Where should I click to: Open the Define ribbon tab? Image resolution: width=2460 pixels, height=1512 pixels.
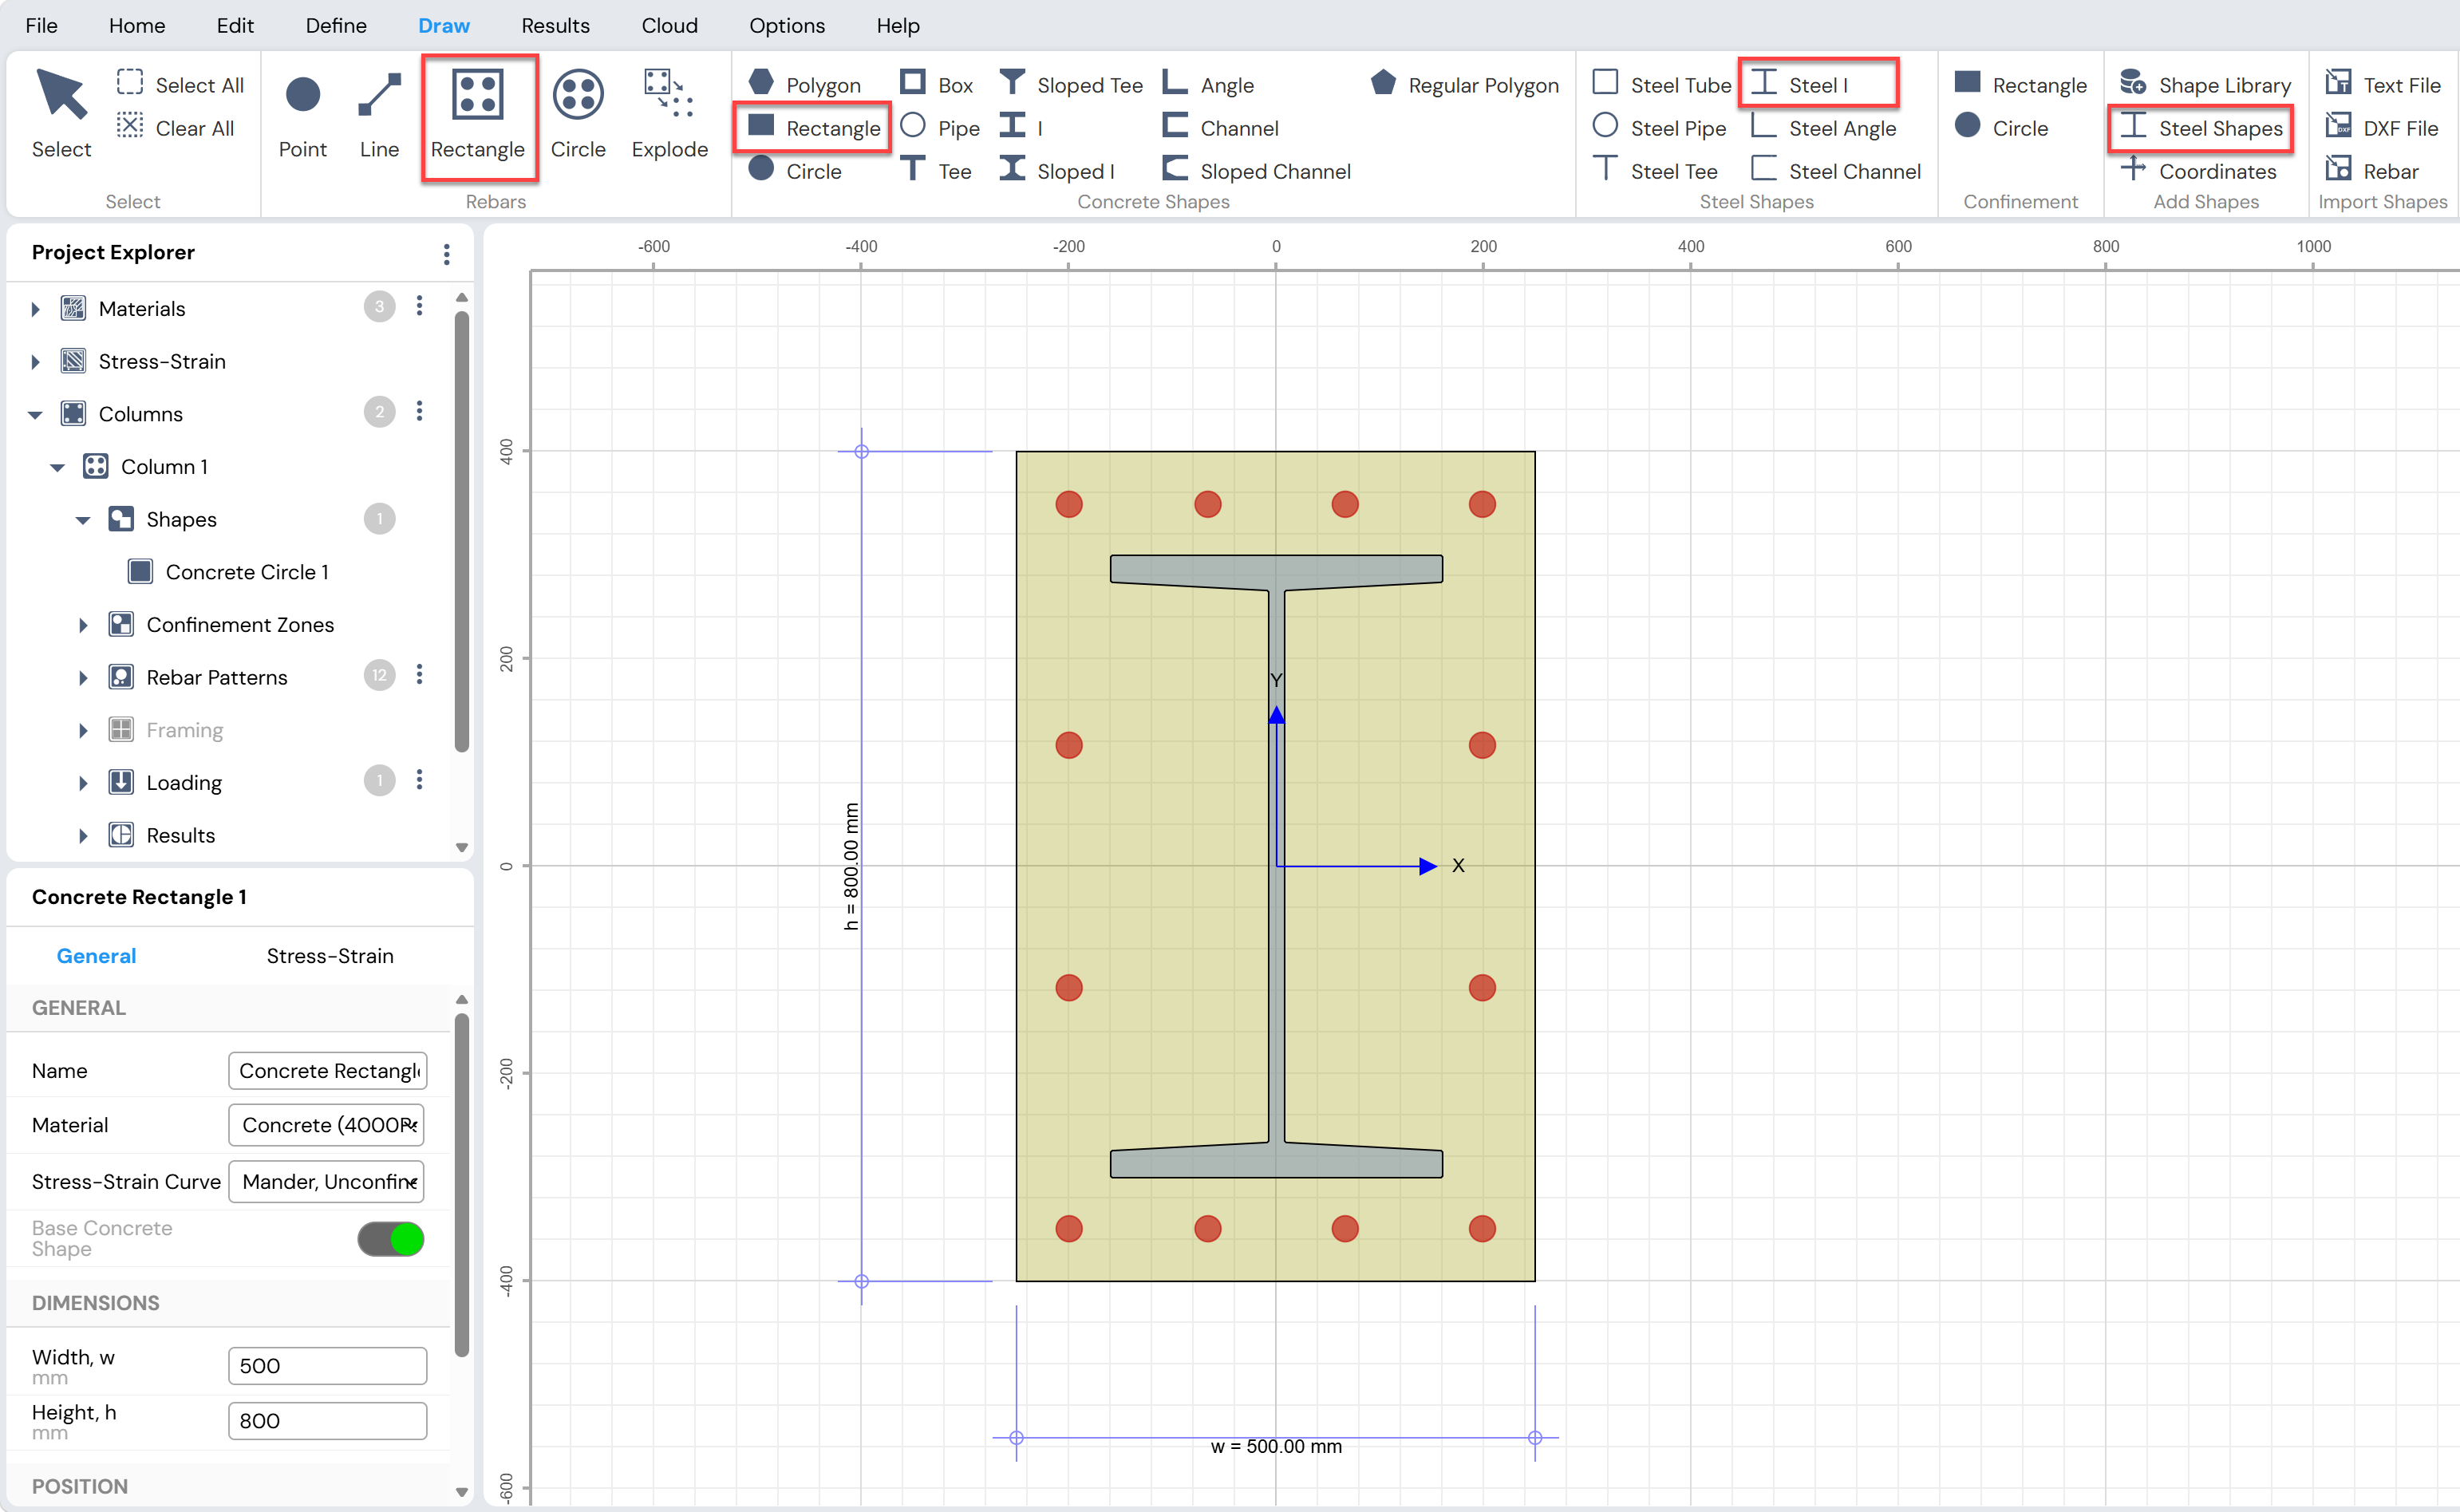point(336,25)
